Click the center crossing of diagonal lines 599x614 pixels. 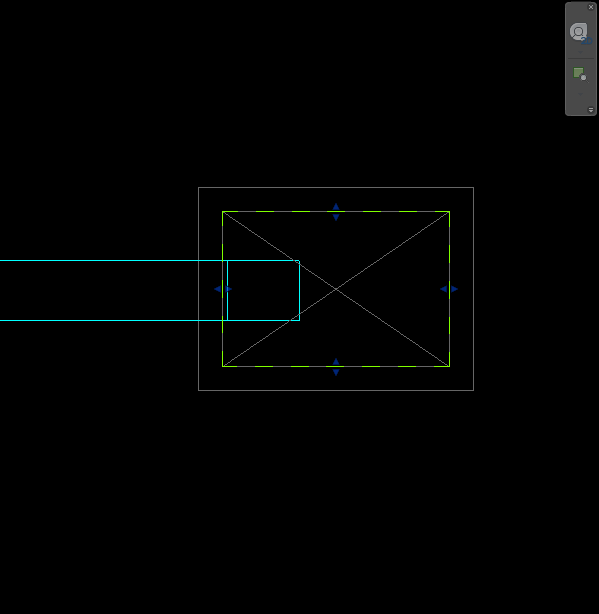pyautogui.click(x=336, y=289)
